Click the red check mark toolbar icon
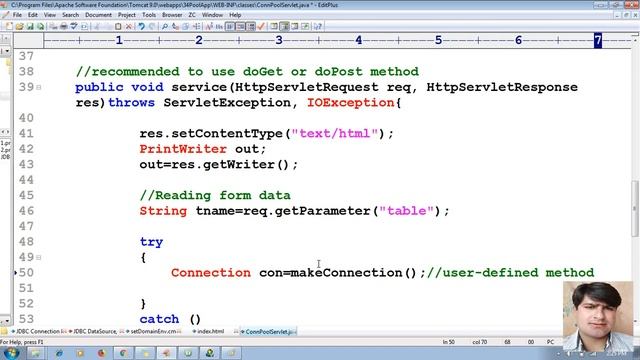The width and height of the screenshot is (640, 360). (261, 26)
